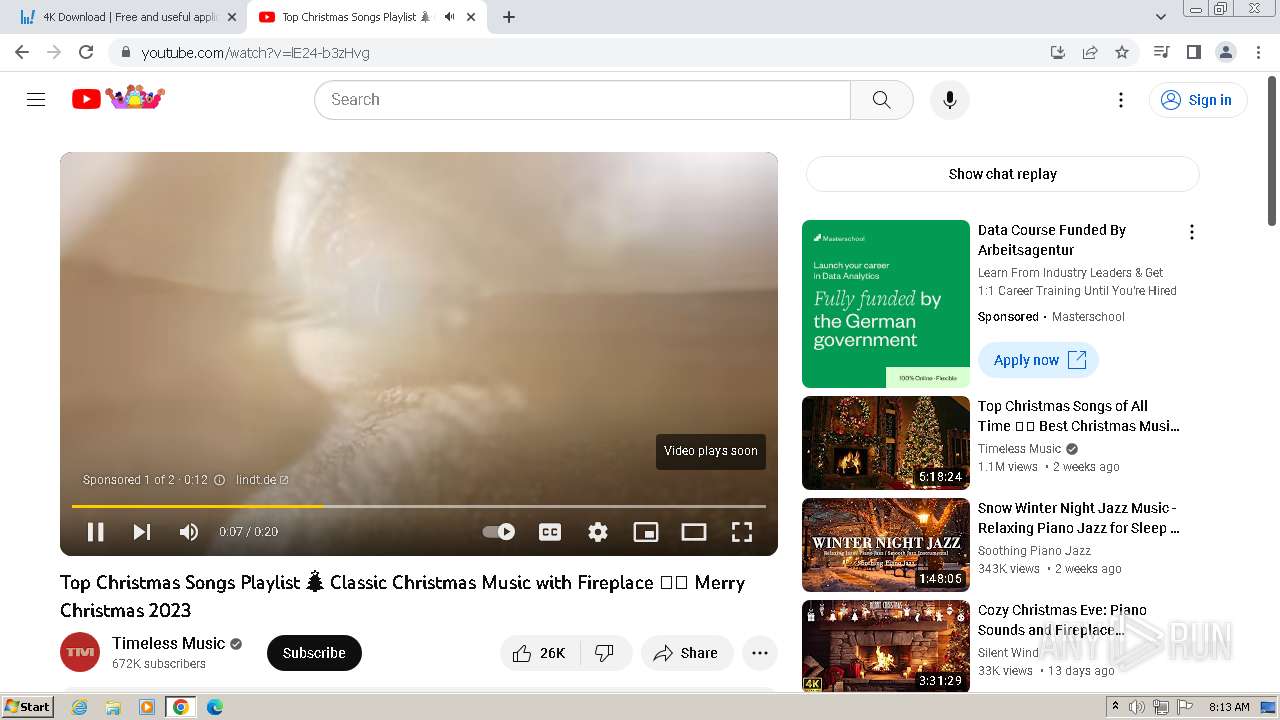
Task: Open media controls in Chrome toolbar
Action: pos(1161,52)
